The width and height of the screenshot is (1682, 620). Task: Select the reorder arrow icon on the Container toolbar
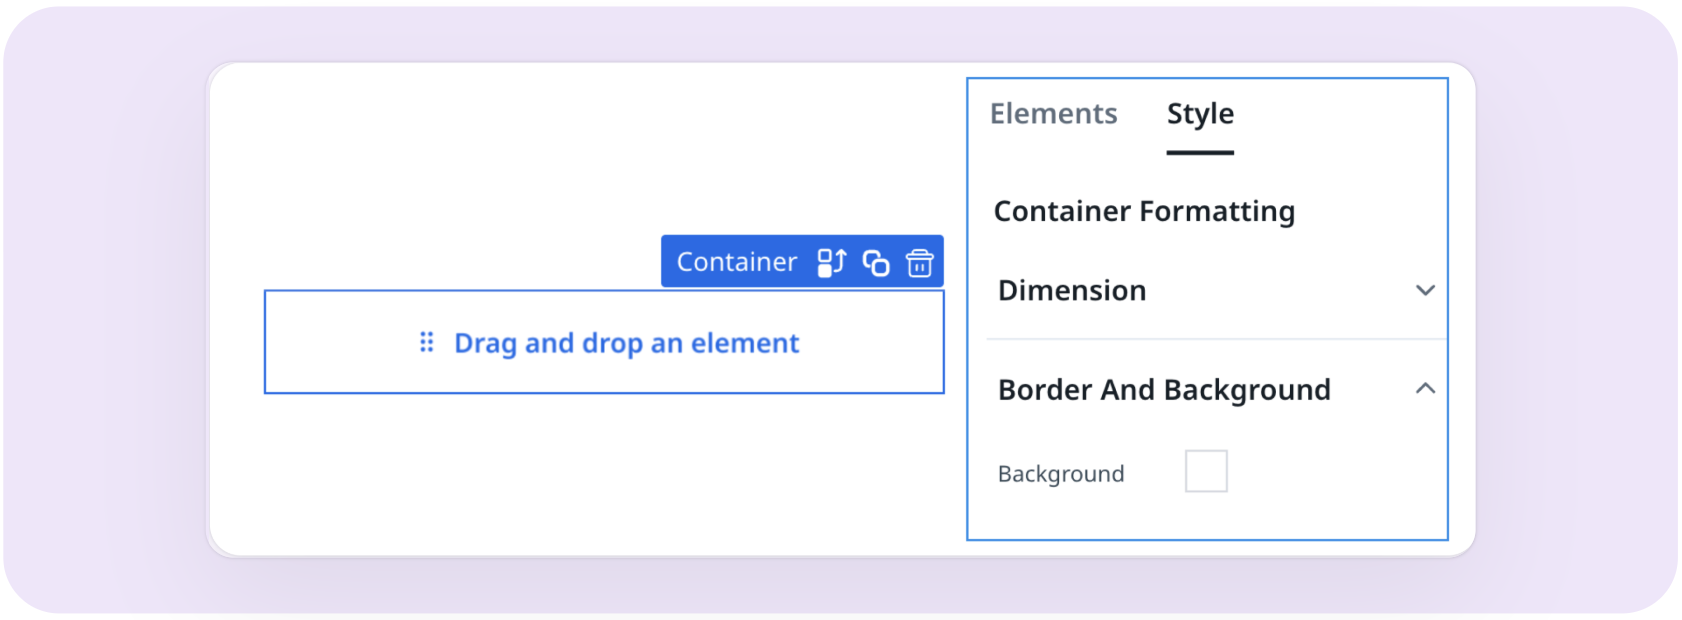pos(831,261)
